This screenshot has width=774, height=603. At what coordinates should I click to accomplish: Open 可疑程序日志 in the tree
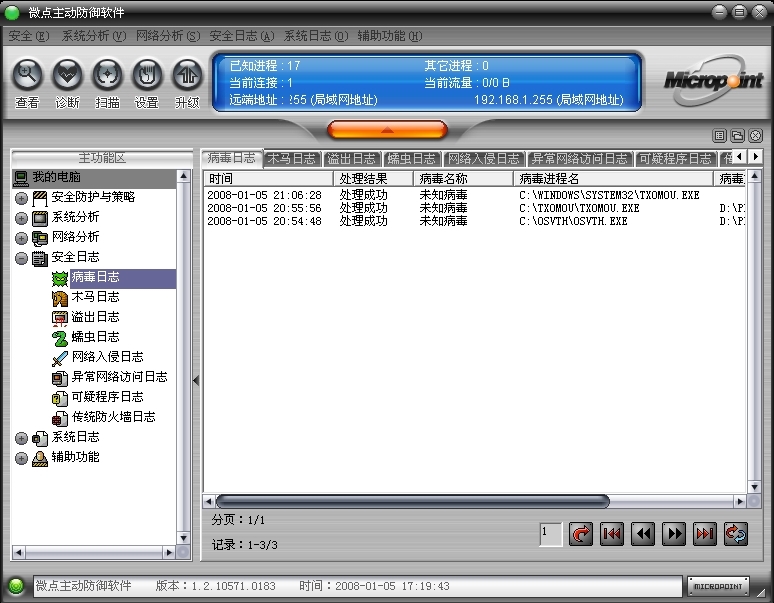pyautogui.click(x=108, y=397)
